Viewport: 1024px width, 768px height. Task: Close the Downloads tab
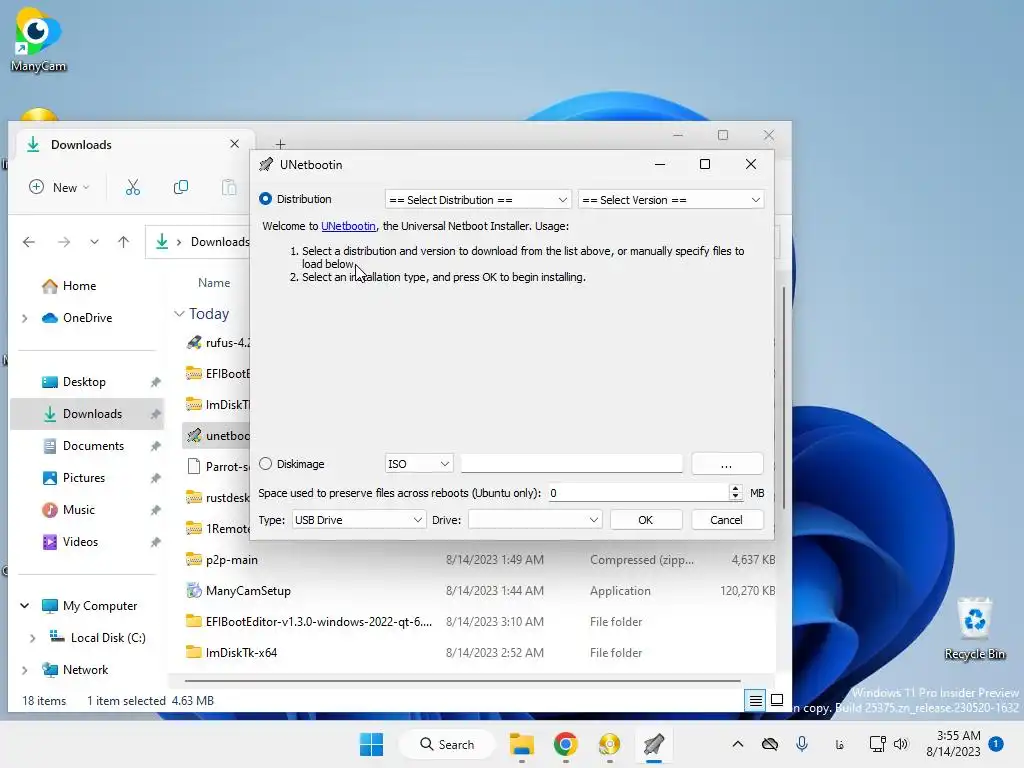[x=234, y=144]
